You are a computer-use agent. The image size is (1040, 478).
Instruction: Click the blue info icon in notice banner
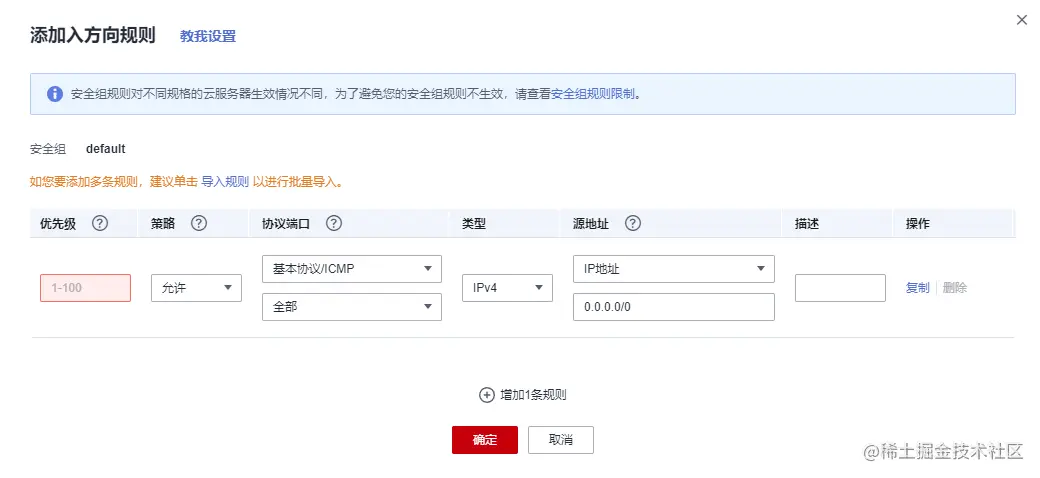pyautogui.click(x=55, y=93)
